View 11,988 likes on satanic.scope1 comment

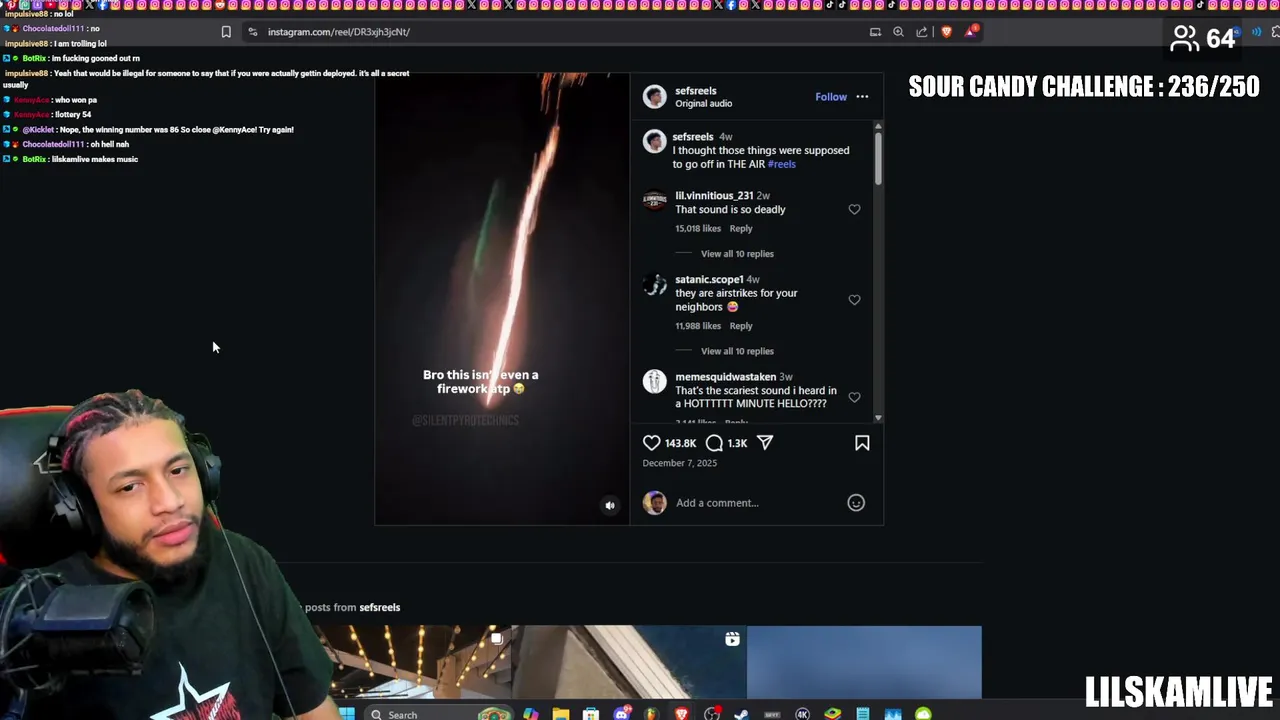tap(698, 326)
